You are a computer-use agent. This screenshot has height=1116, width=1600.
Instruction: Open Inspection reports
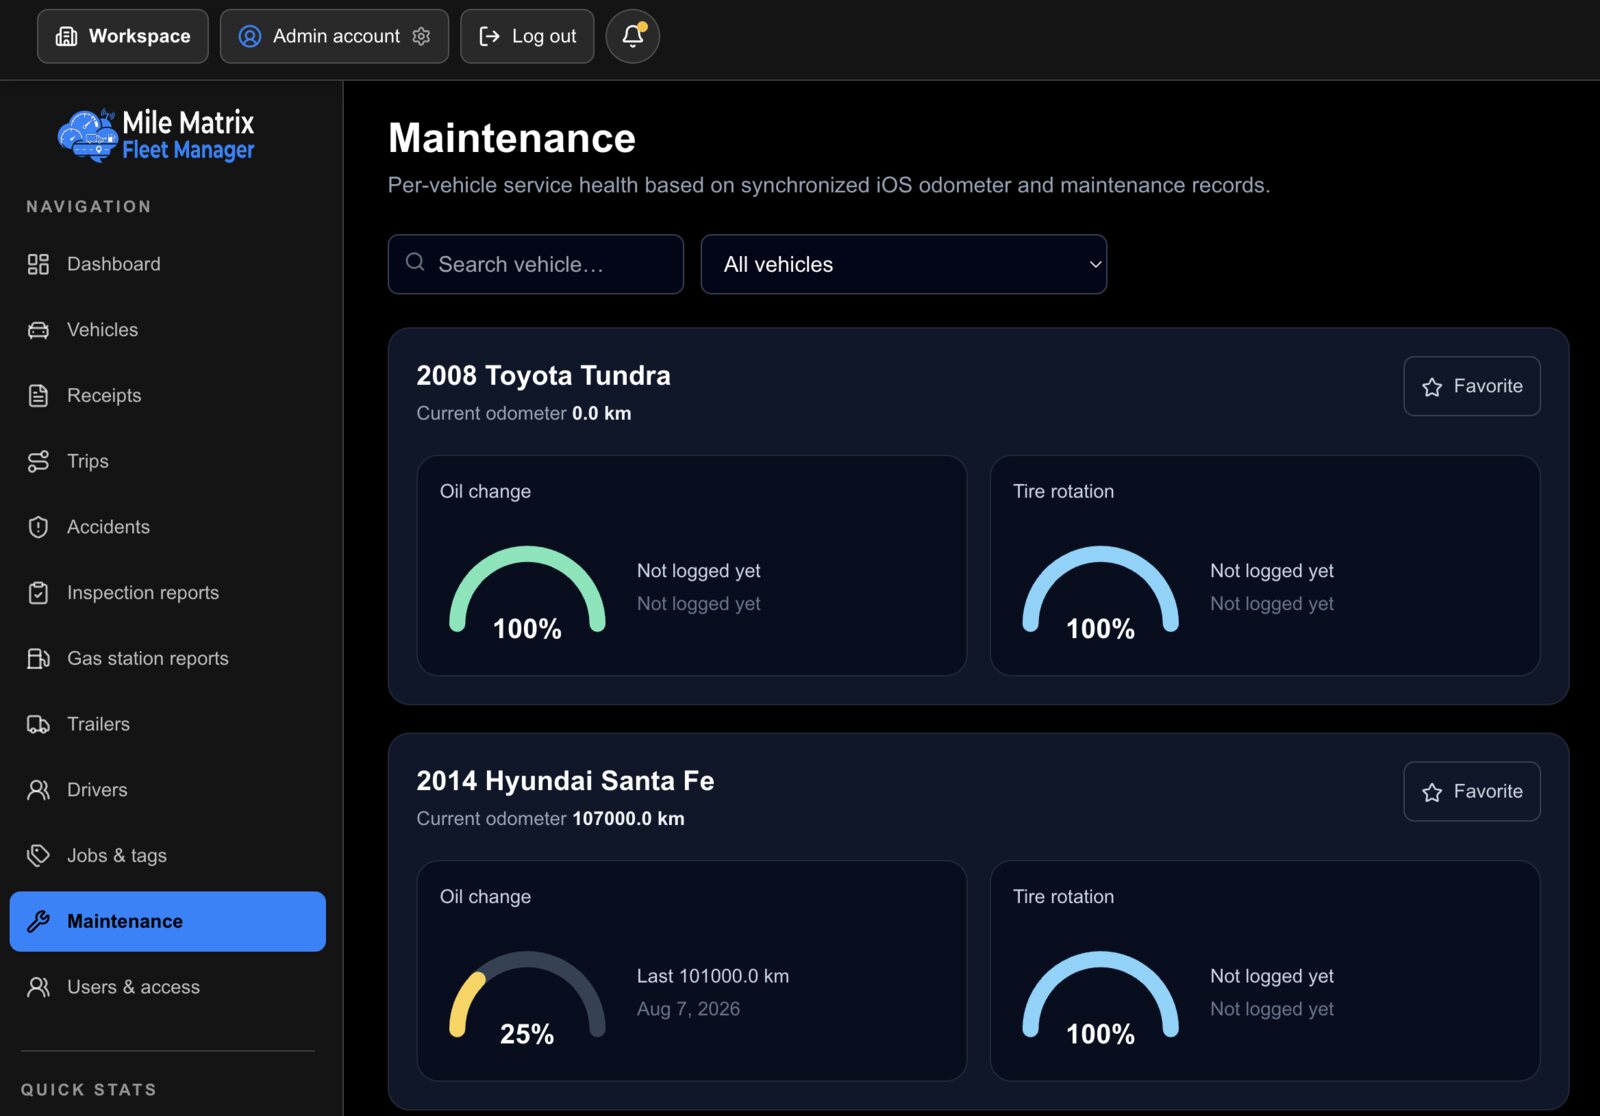coord(167,593)
